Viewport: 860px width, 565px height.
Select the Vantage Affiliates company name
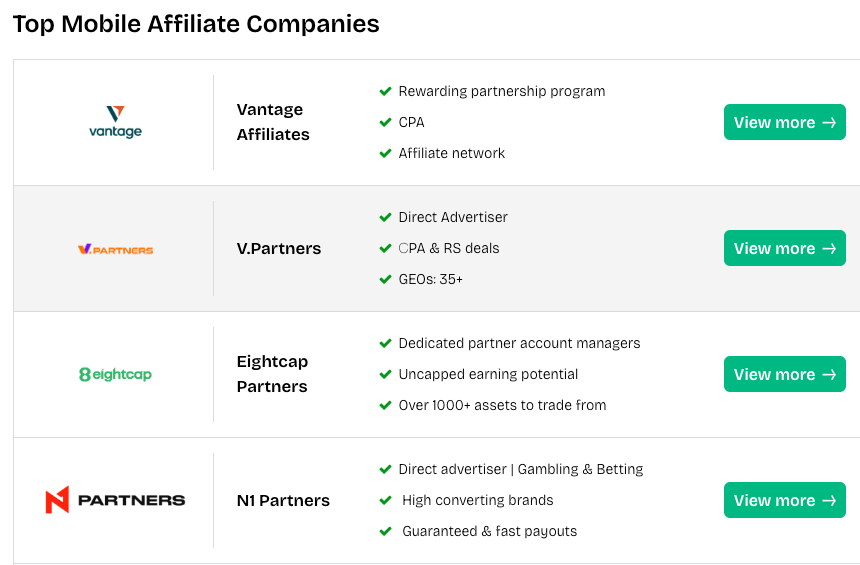[273, 122]
